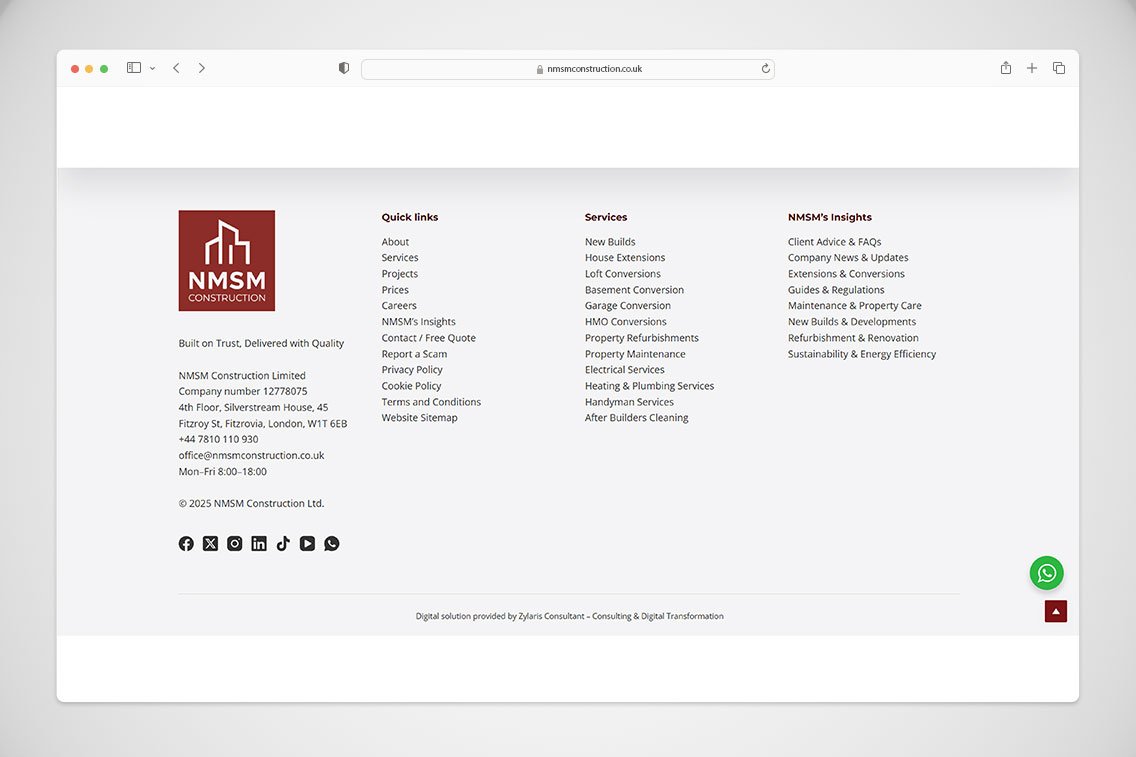Click the NMSM Construction logo
Image resolution: width=1136 pixels, height=757 pixels.
tap(227, 260)
